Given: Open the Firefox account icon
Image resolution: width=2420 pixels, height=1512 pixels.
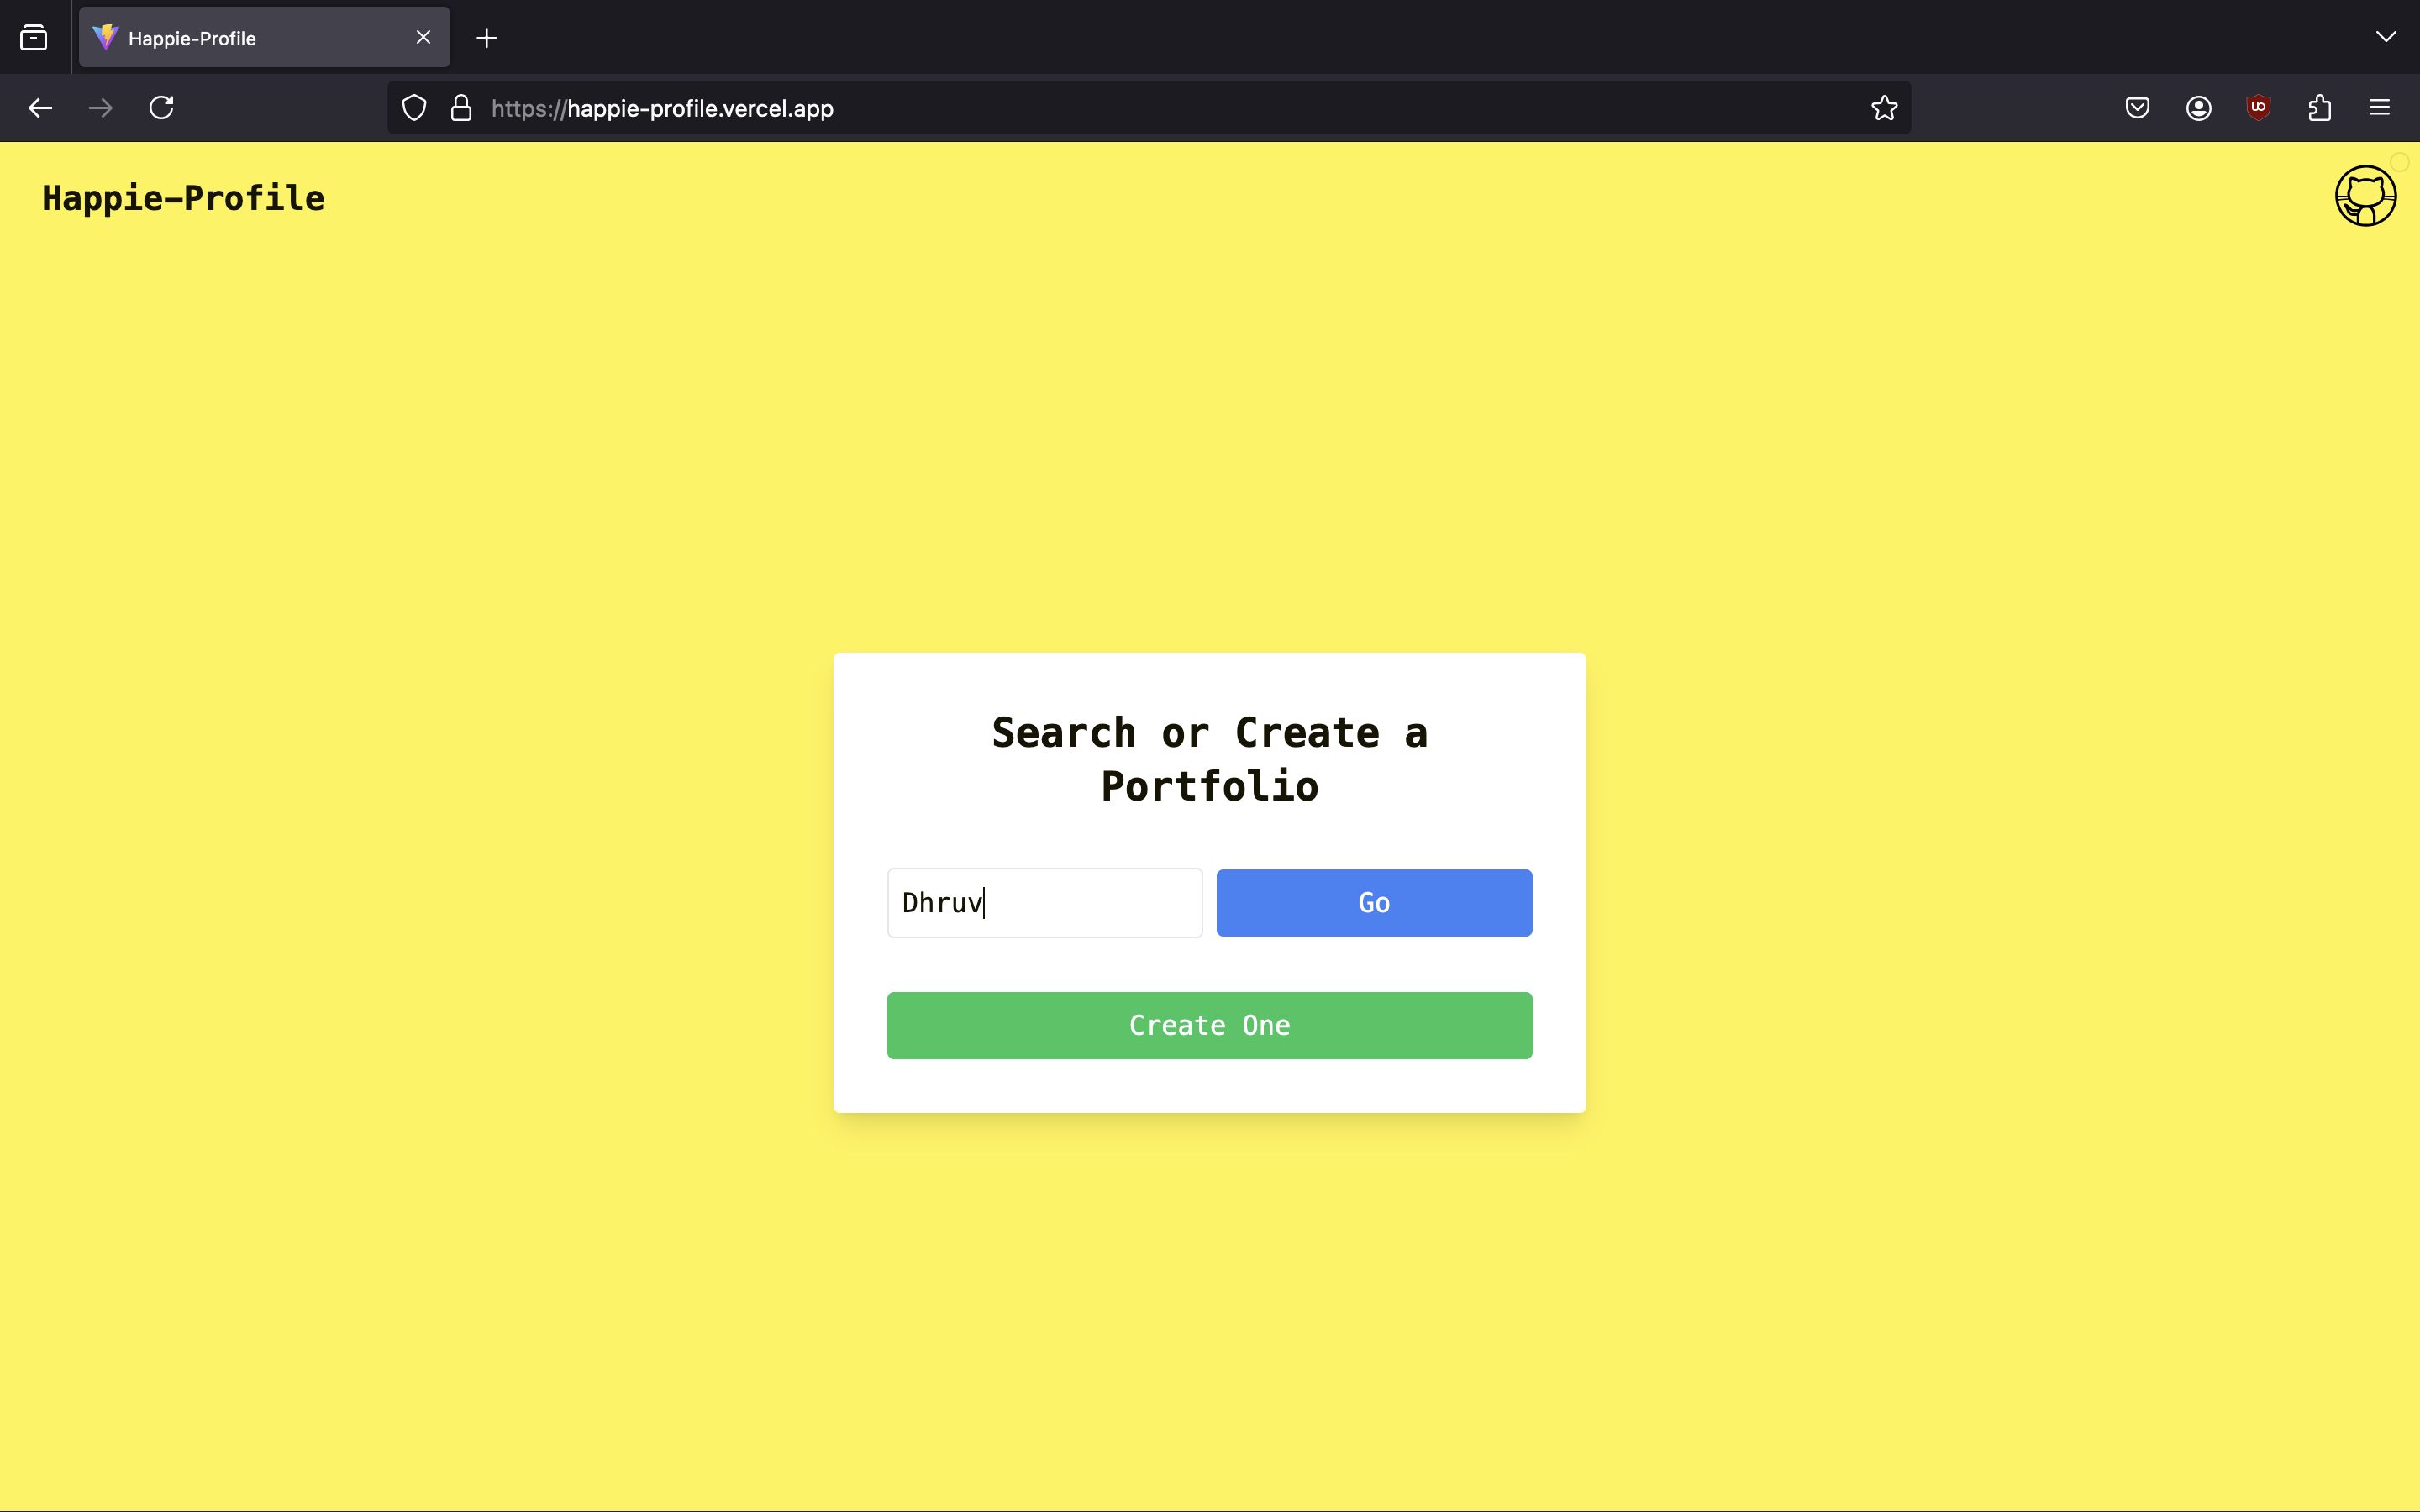Looking at the screenshot, I should [2198, 108].
